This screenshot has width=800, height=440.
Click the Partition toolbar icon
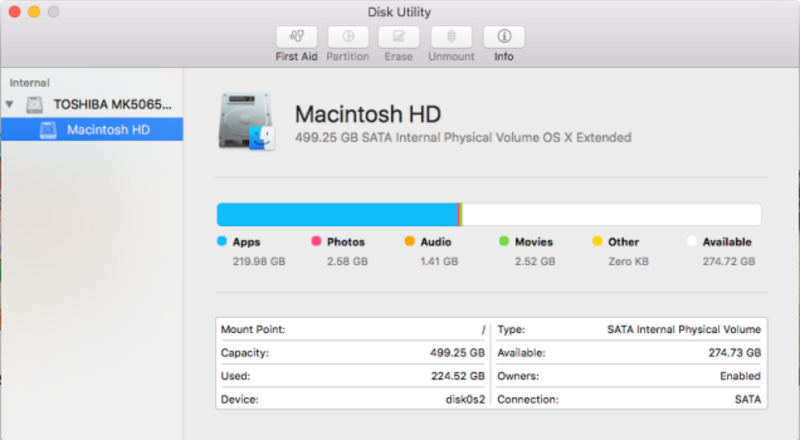(348, 37)
